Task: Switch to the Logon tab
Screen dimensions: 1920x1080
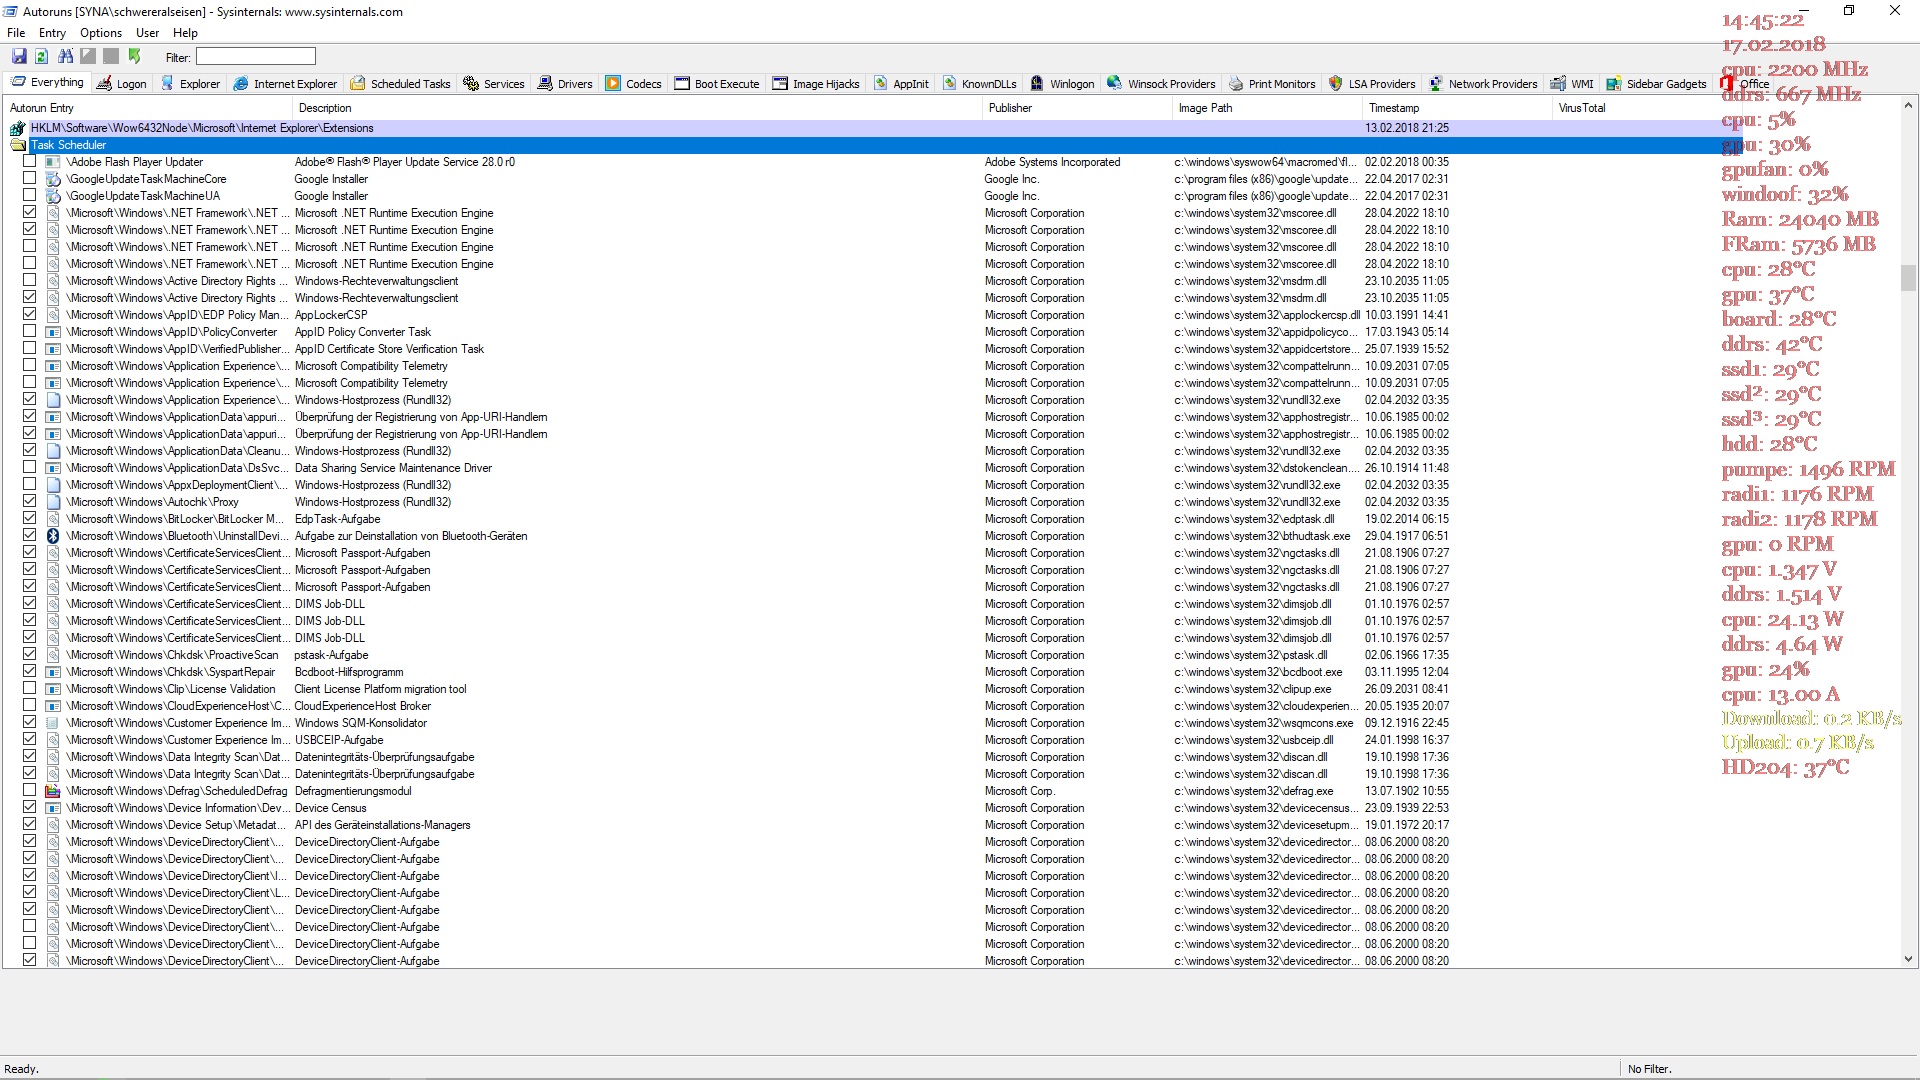Action: [x=121, y=84]
